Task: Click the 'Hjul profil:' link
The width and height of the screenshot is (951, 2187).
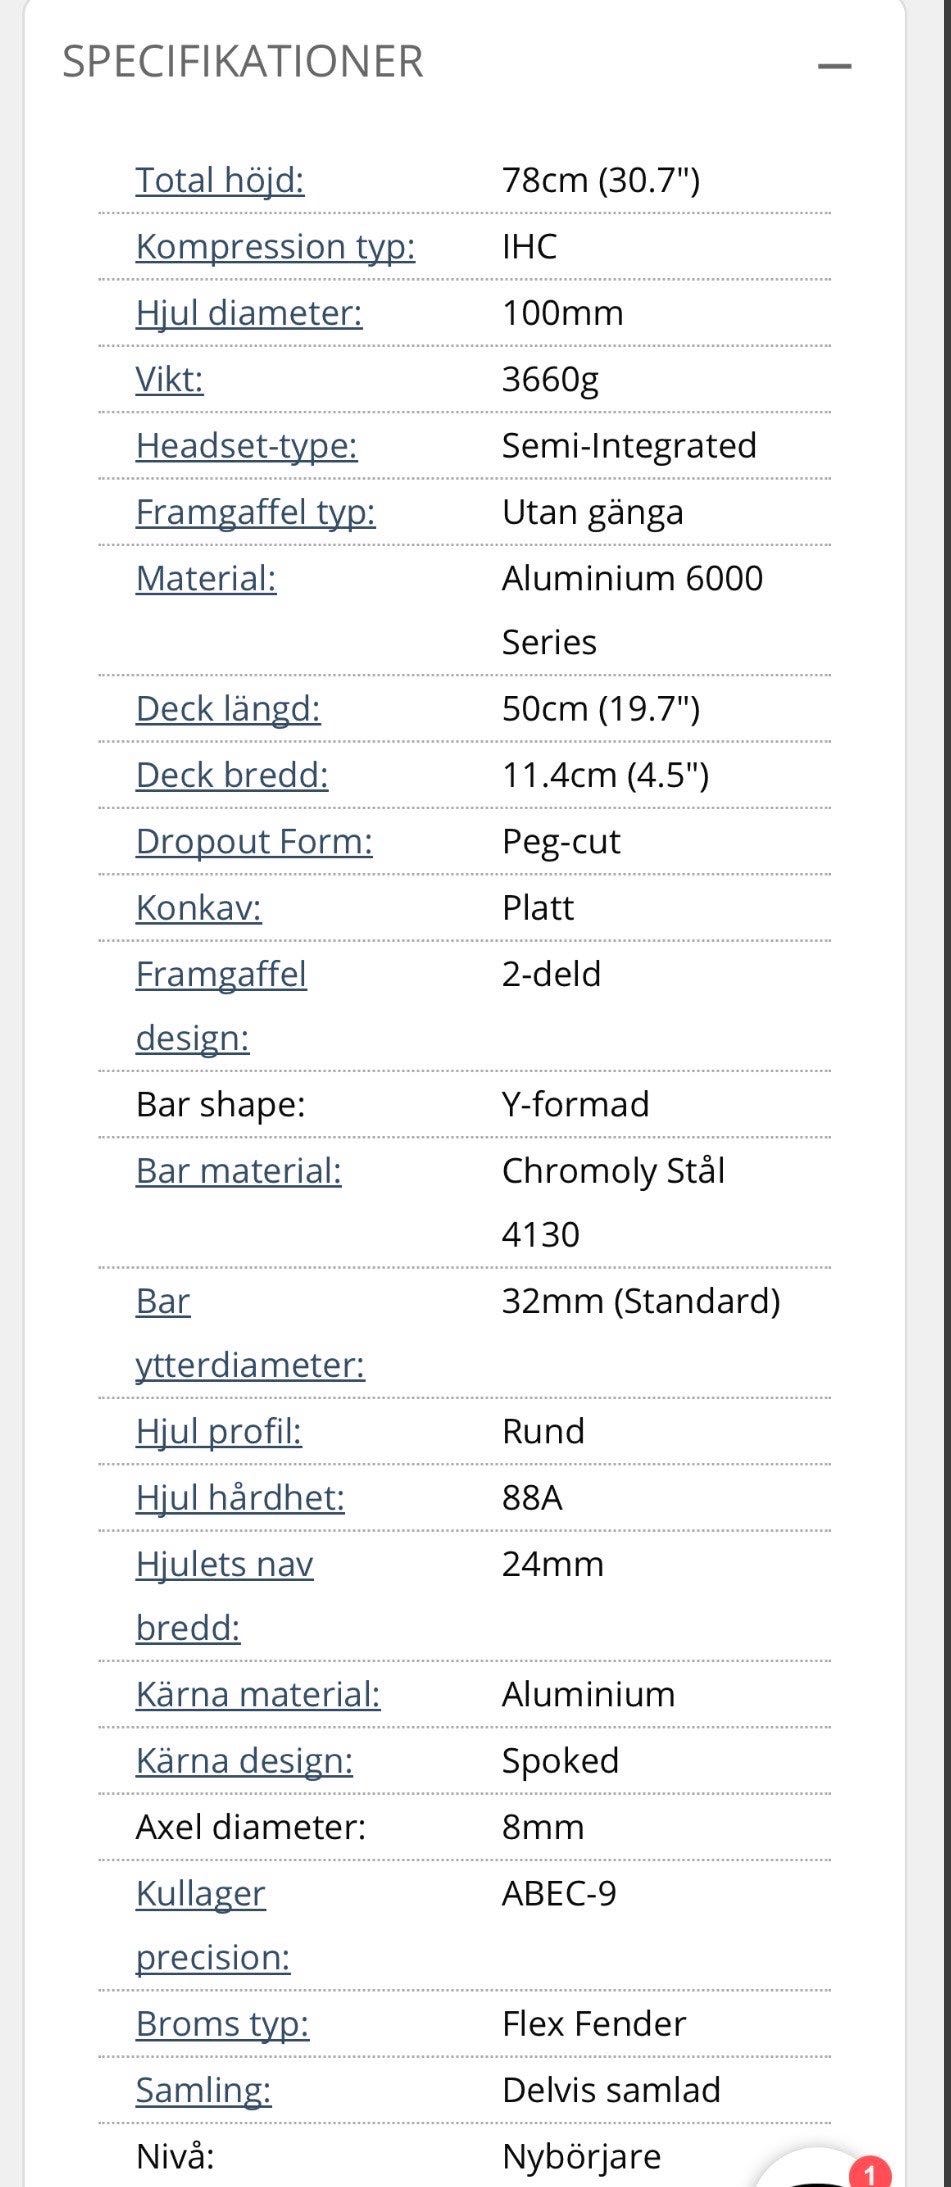Action: pos(219,1431)
